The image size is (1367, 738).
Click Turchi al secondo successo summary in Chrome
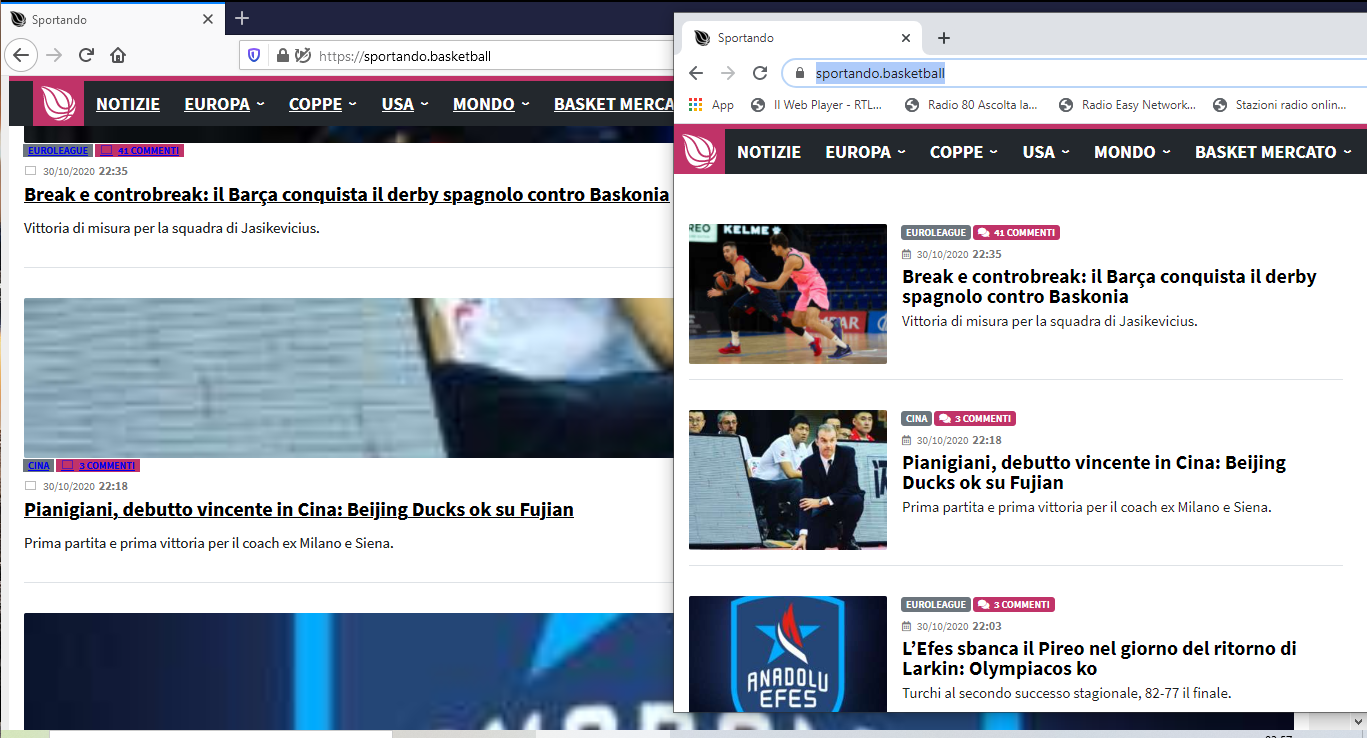1067,693
